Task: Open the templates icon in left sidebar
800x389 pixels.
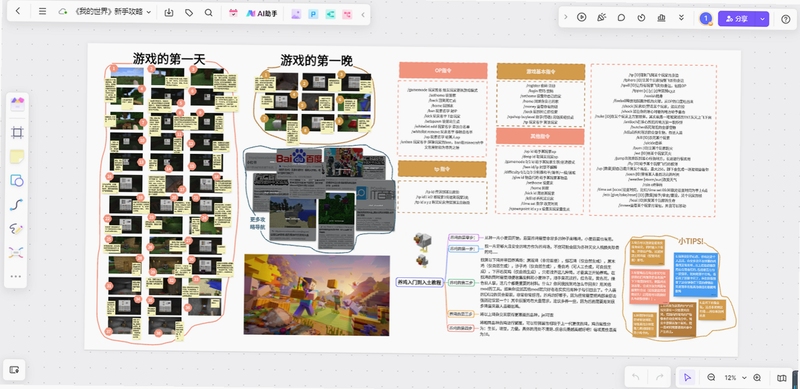Action: coord(17,105)
